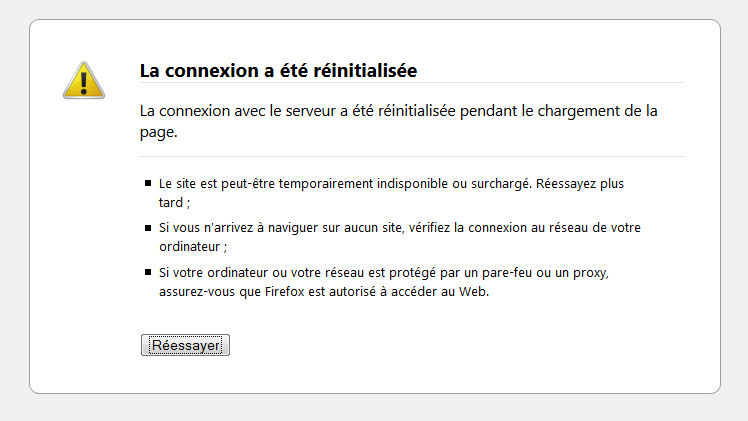This screenshot has height=421, width=748.
Task: Click the sentence starting 'La connexion avec le serveur'
Action: click(398, 121)
